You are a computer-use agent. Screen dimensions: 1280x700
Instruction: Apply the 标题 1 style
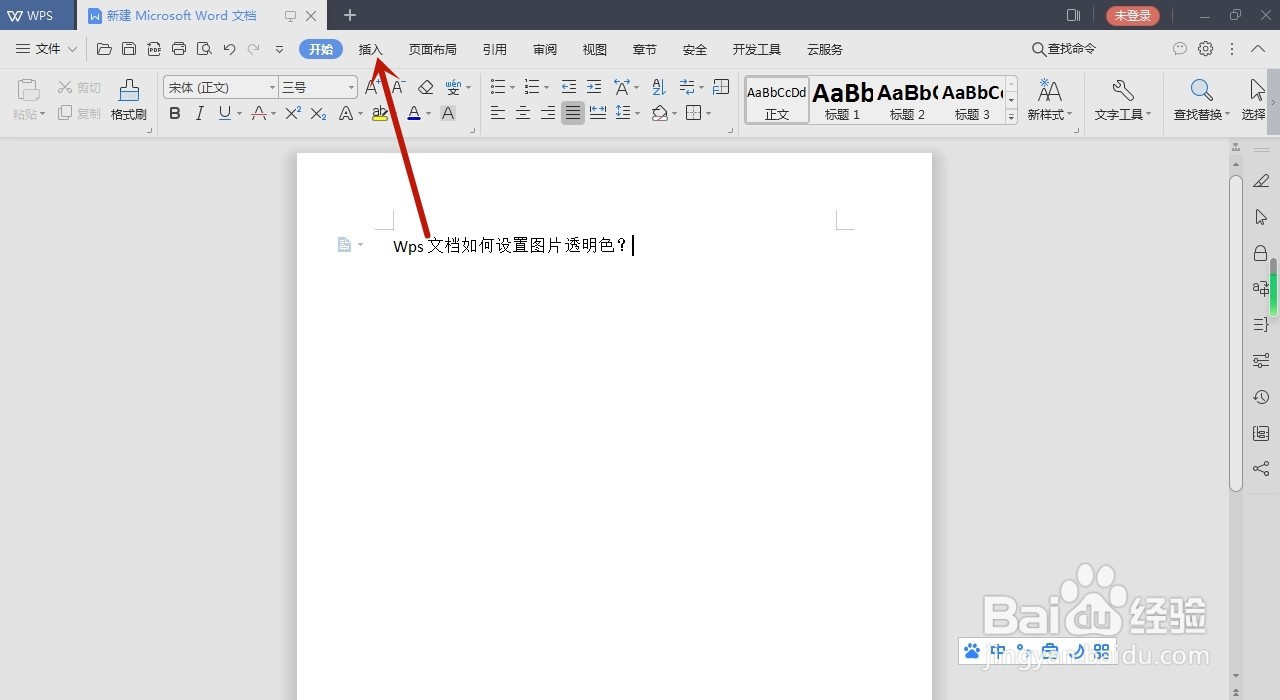[843, 100]
